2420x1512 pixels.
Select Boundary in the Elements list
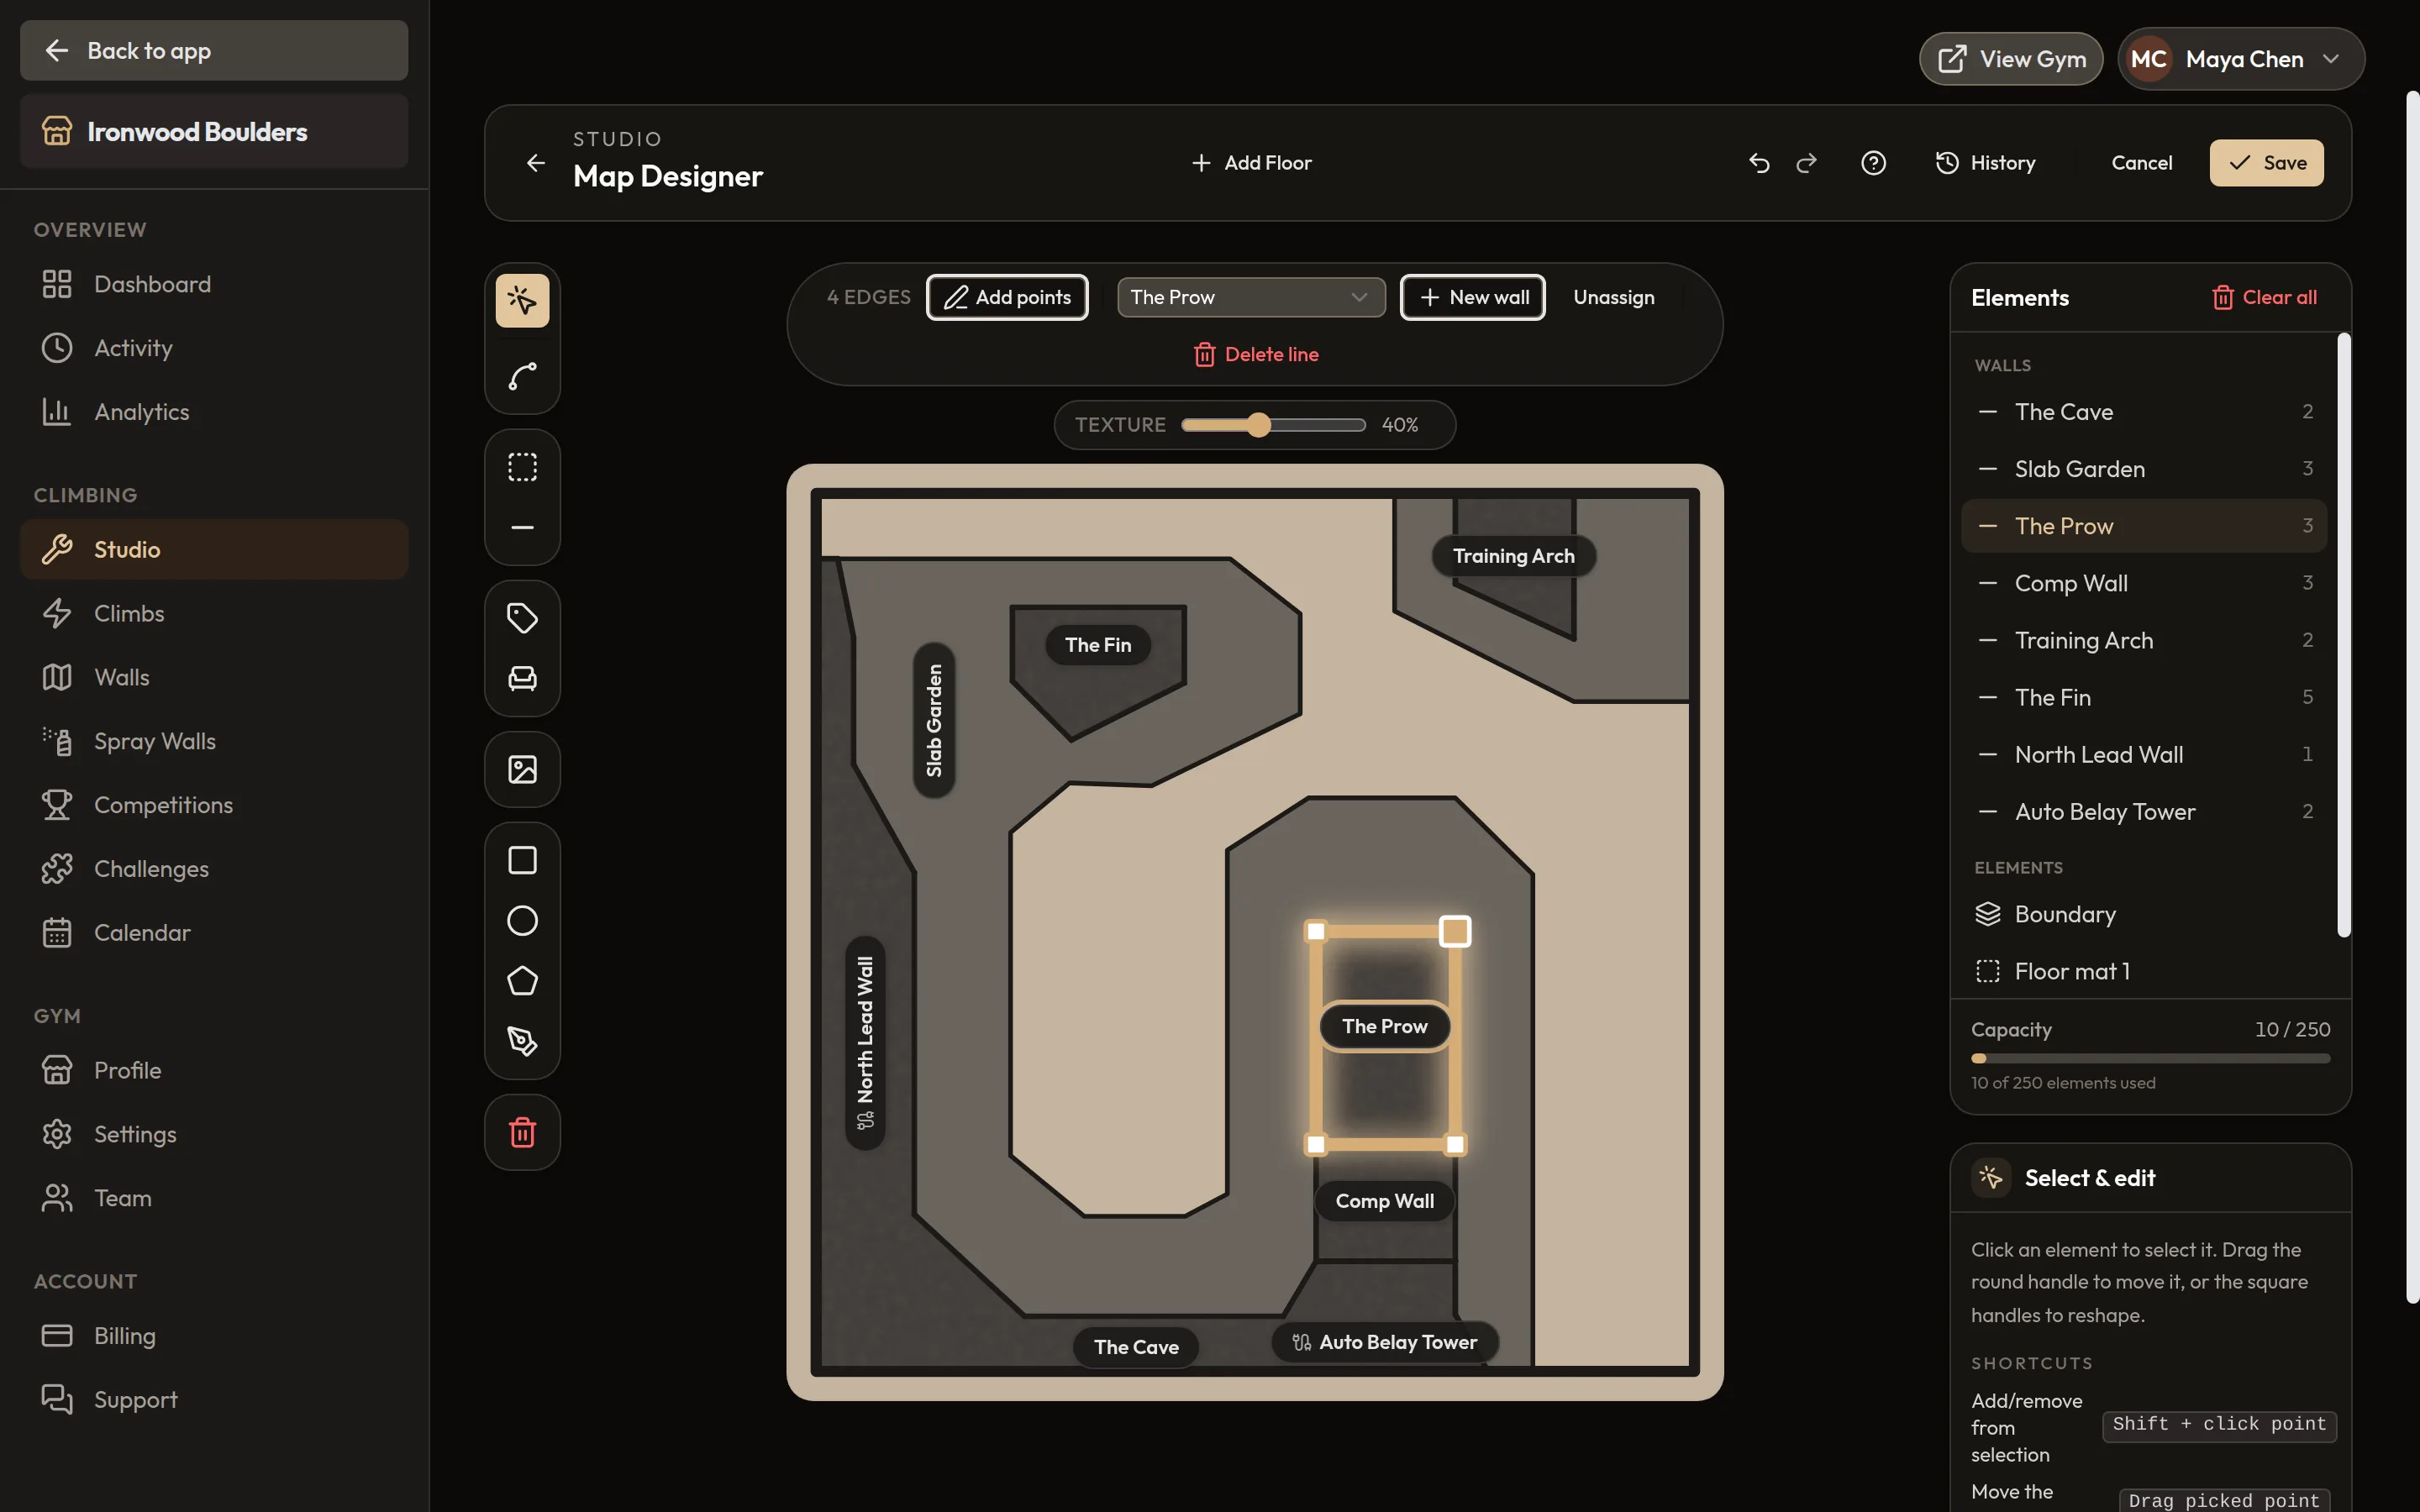point(2143,914)
